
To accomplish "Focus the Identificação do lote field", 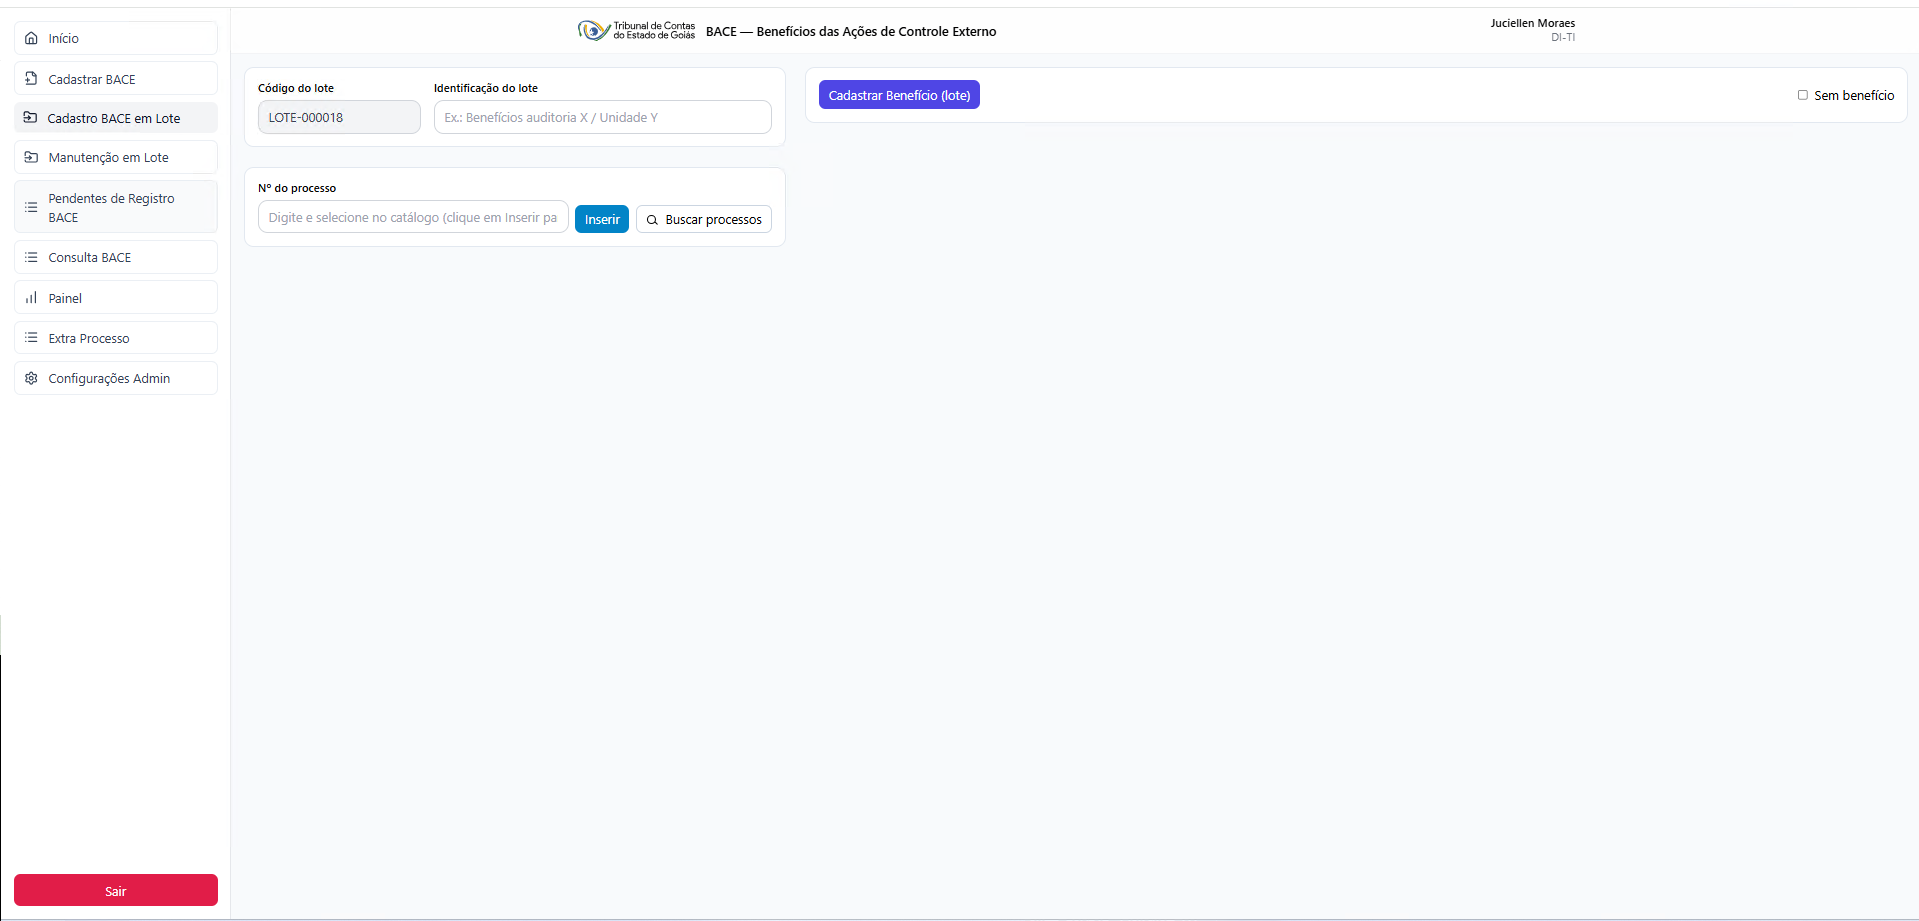I will (x=602, y=117).
